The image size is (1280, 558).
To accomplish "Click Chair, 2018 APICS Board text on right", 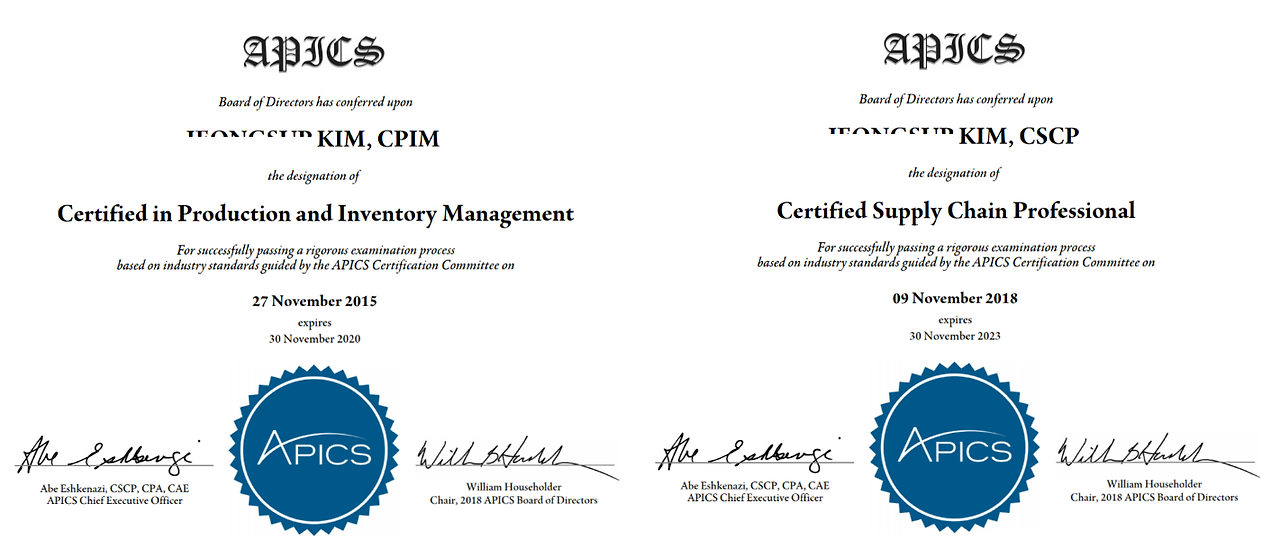I will coord(1154,498).
